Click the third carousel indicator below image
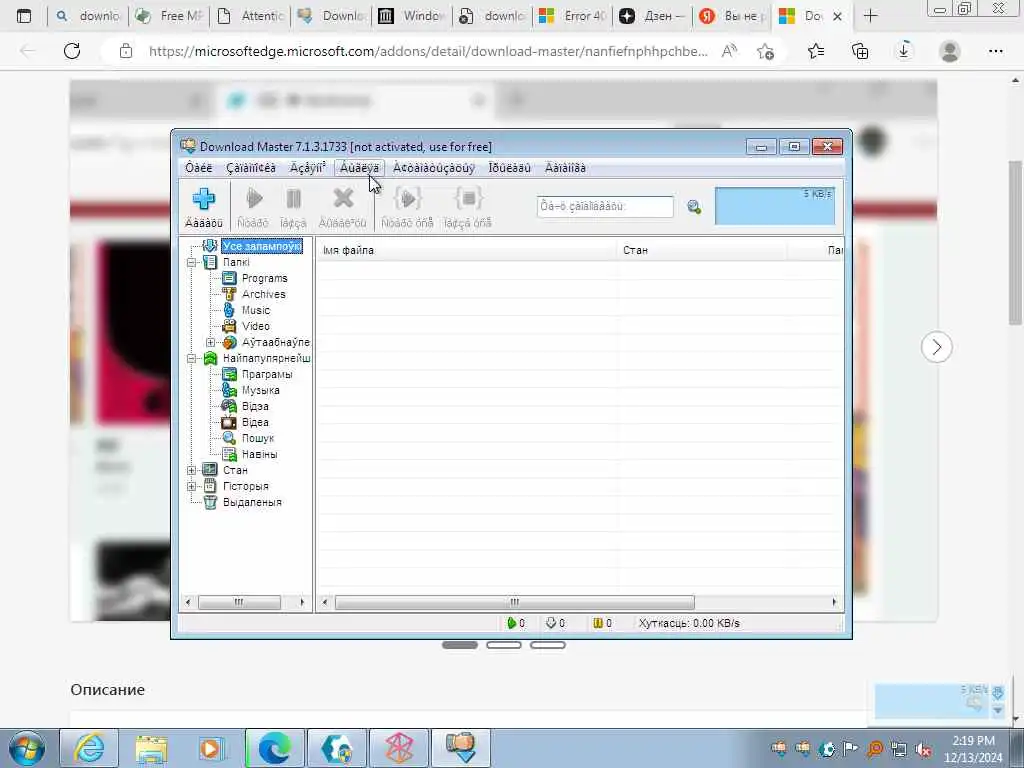Image resolution: width=1024 pixels, height=768 pixels. [547, 645]
